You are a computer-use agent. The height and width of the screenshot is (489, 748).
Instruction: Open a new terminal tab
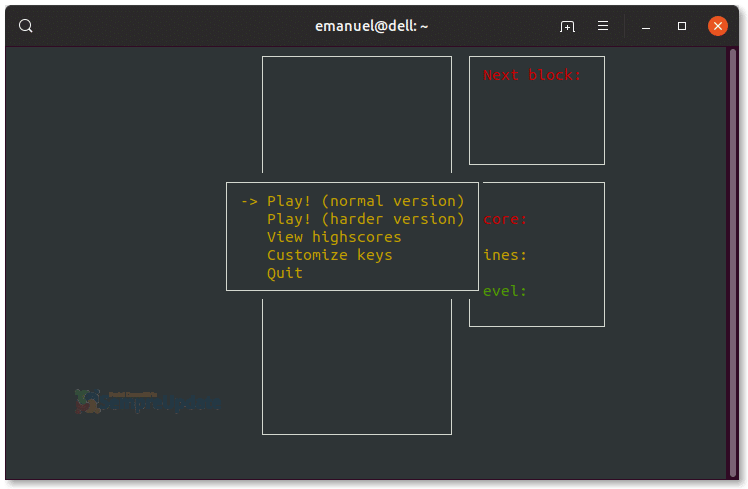[567, 26]
